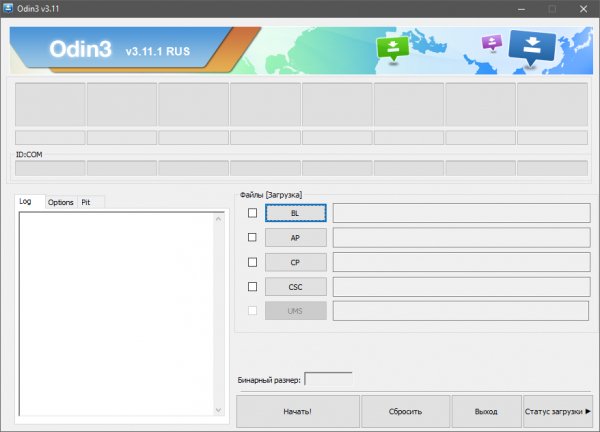Choose a firmware file with AP button

[296, 238]
